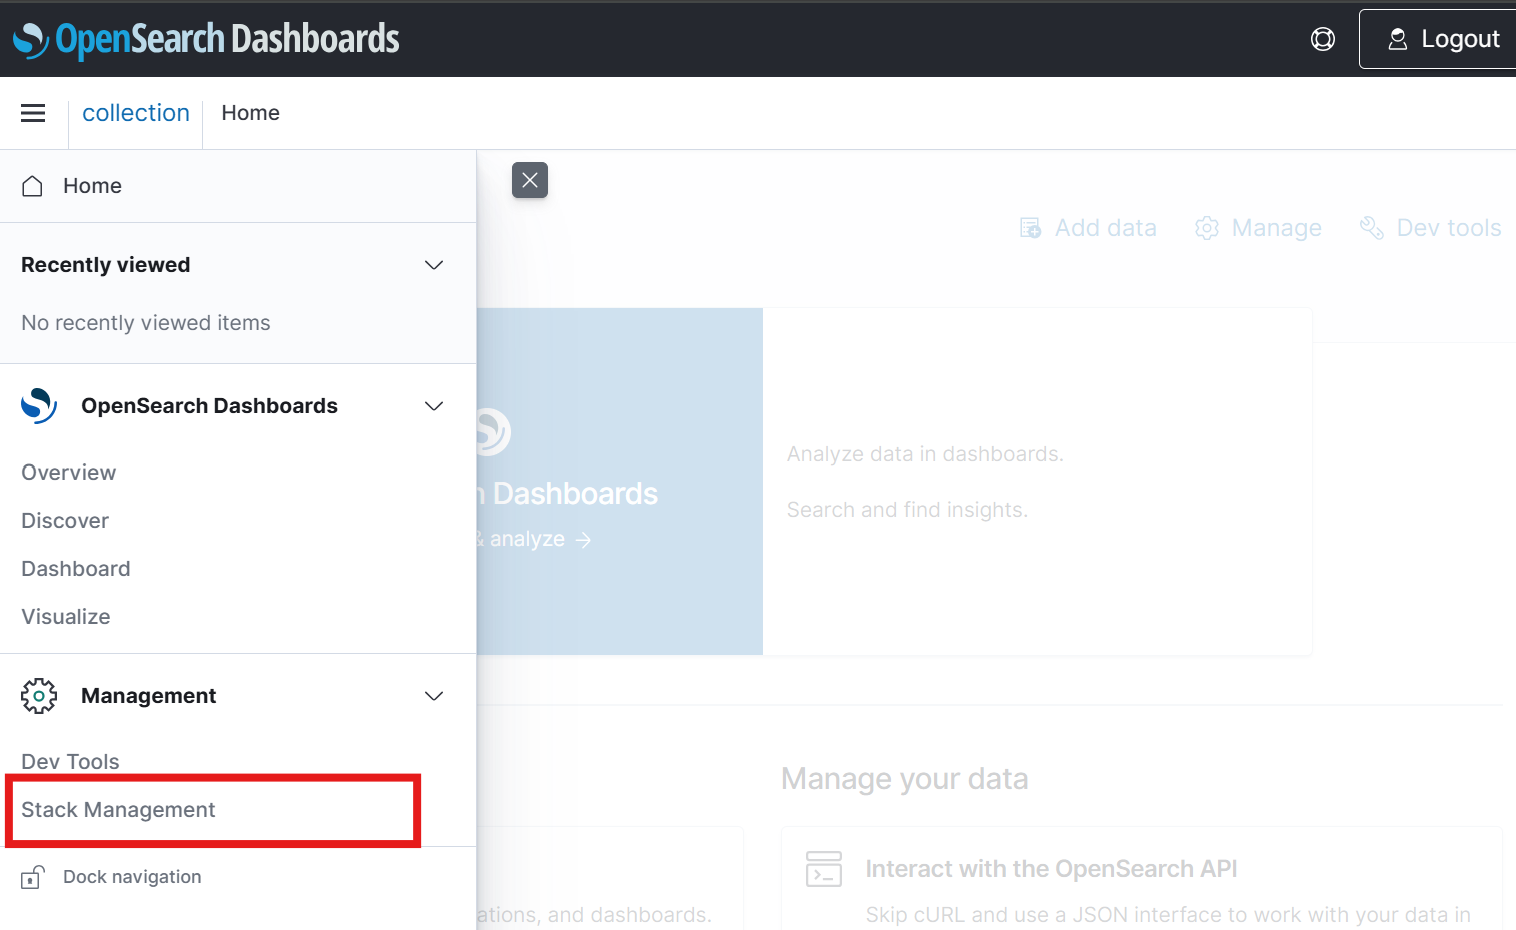Open Stack Management
This screenshot has width=1516, height=930.
point(117,810)
